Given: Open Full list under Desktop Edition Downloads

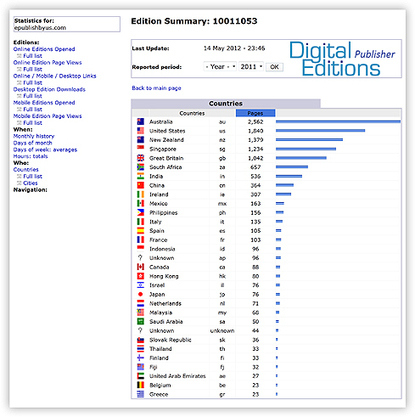Looking at the screenshot, I should pyautogui.click(x=32, y=96).
